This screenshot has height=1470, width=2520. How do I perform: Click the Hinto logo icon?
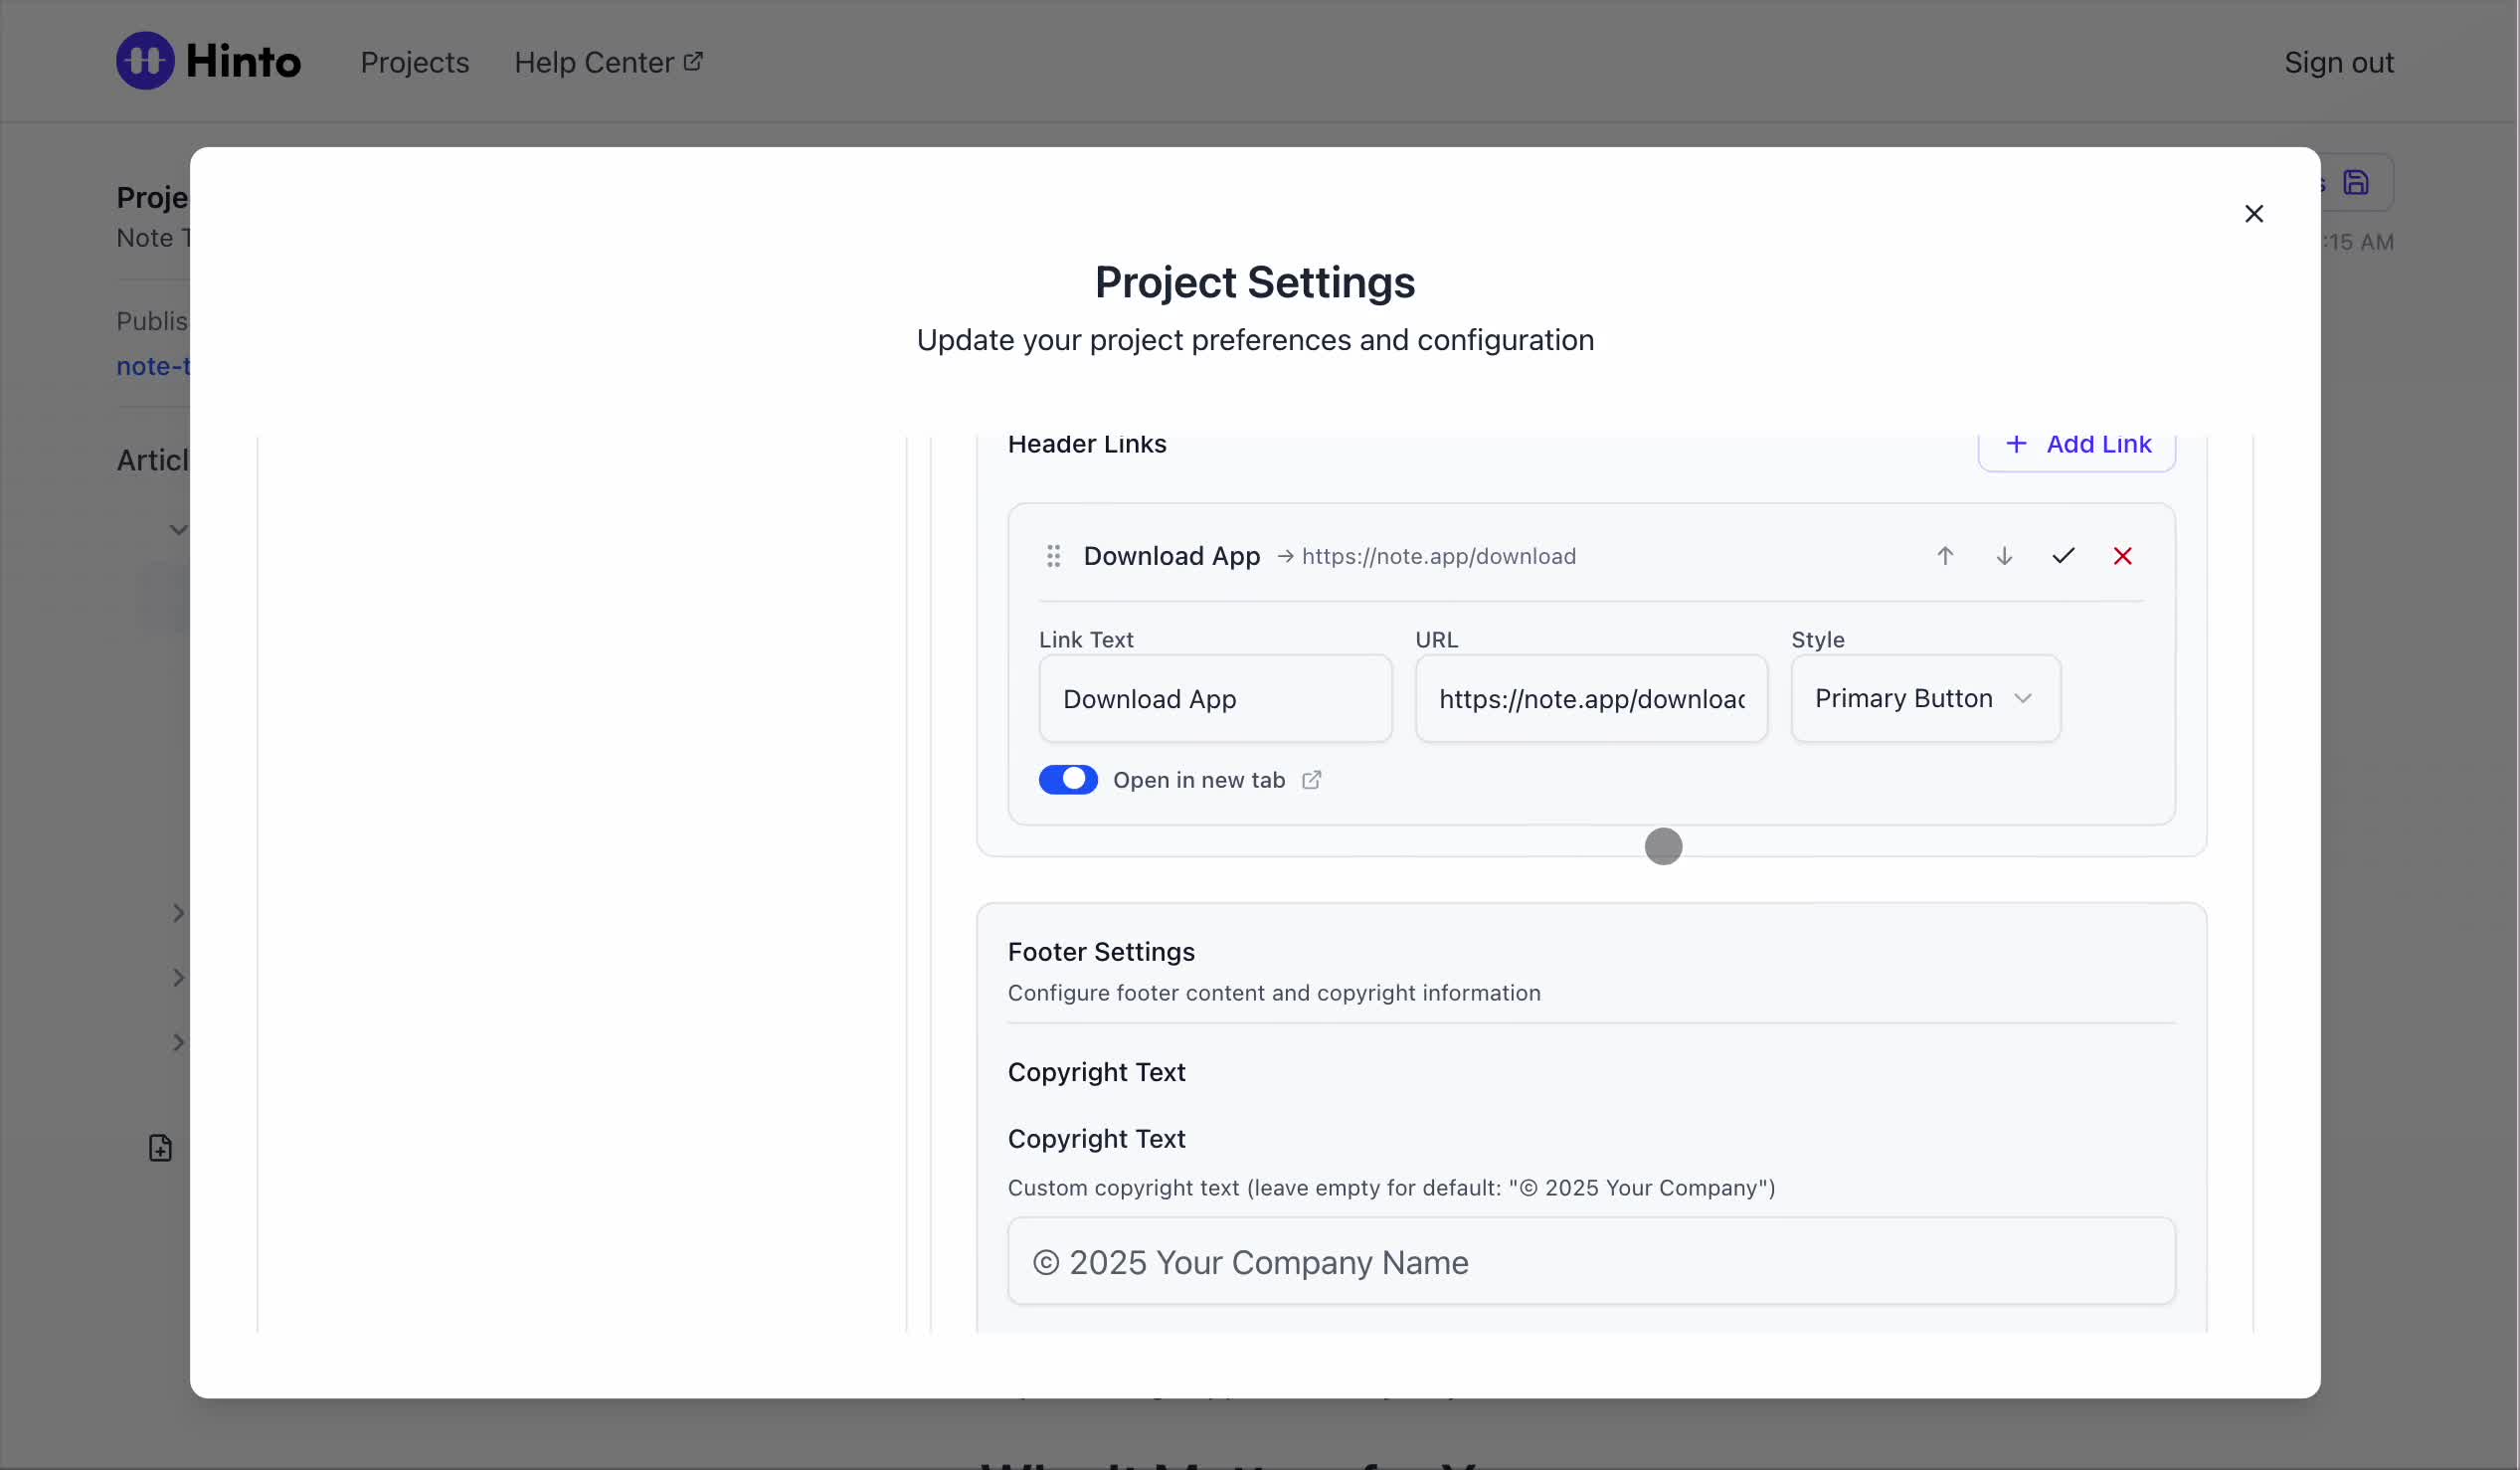(146, 61)
